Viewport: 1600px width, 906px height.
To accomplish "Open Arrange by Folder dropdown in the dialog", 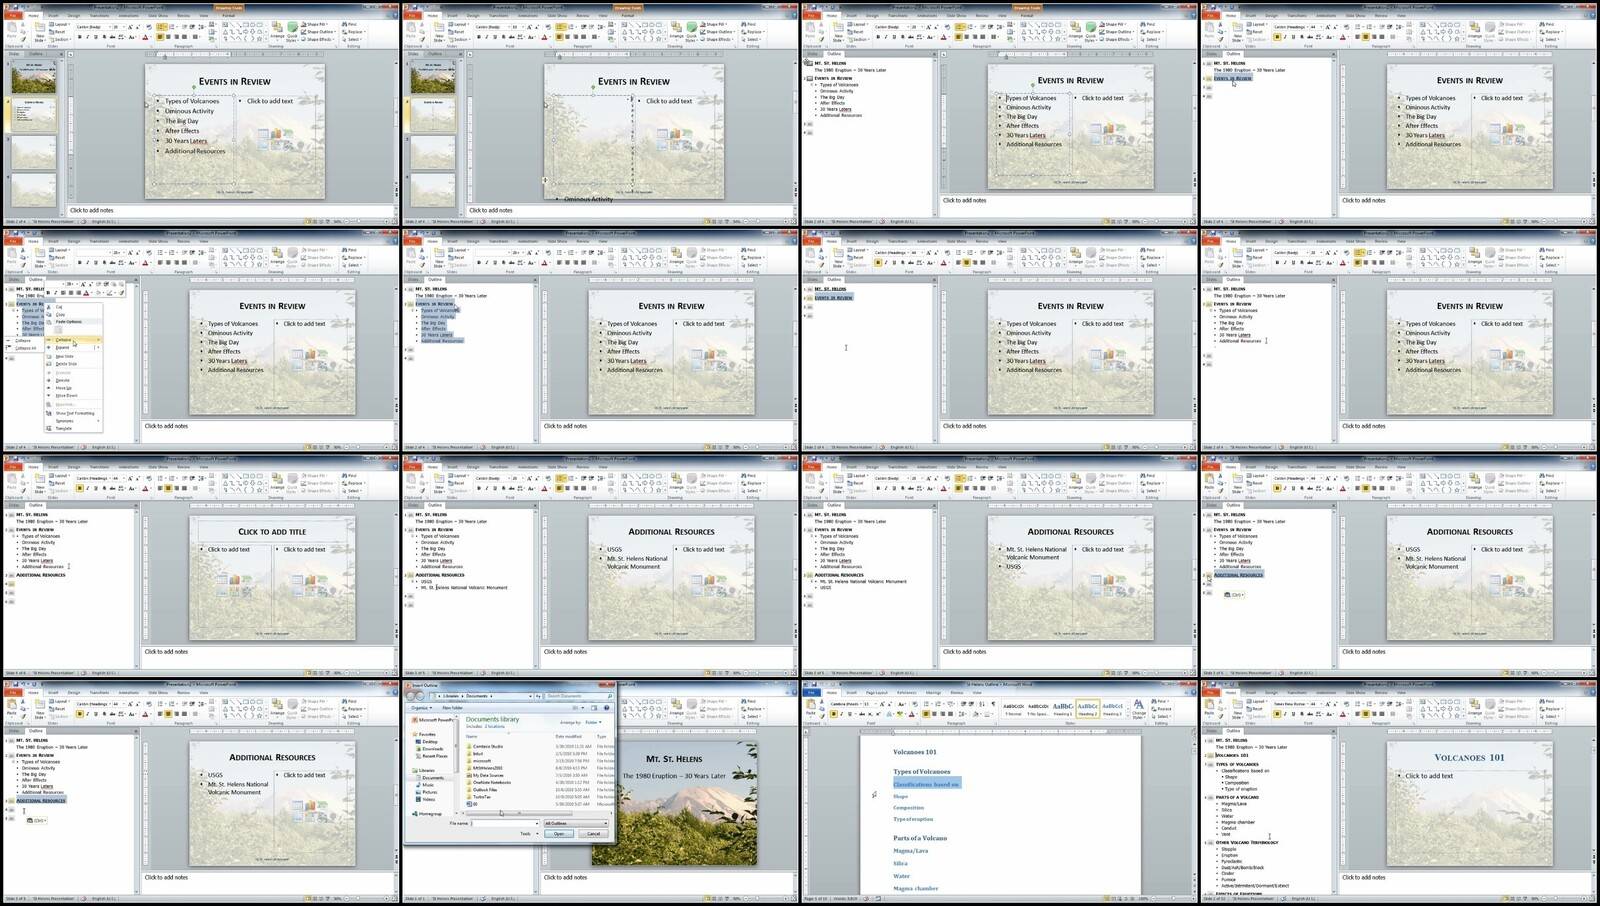I will coord(593,722).
